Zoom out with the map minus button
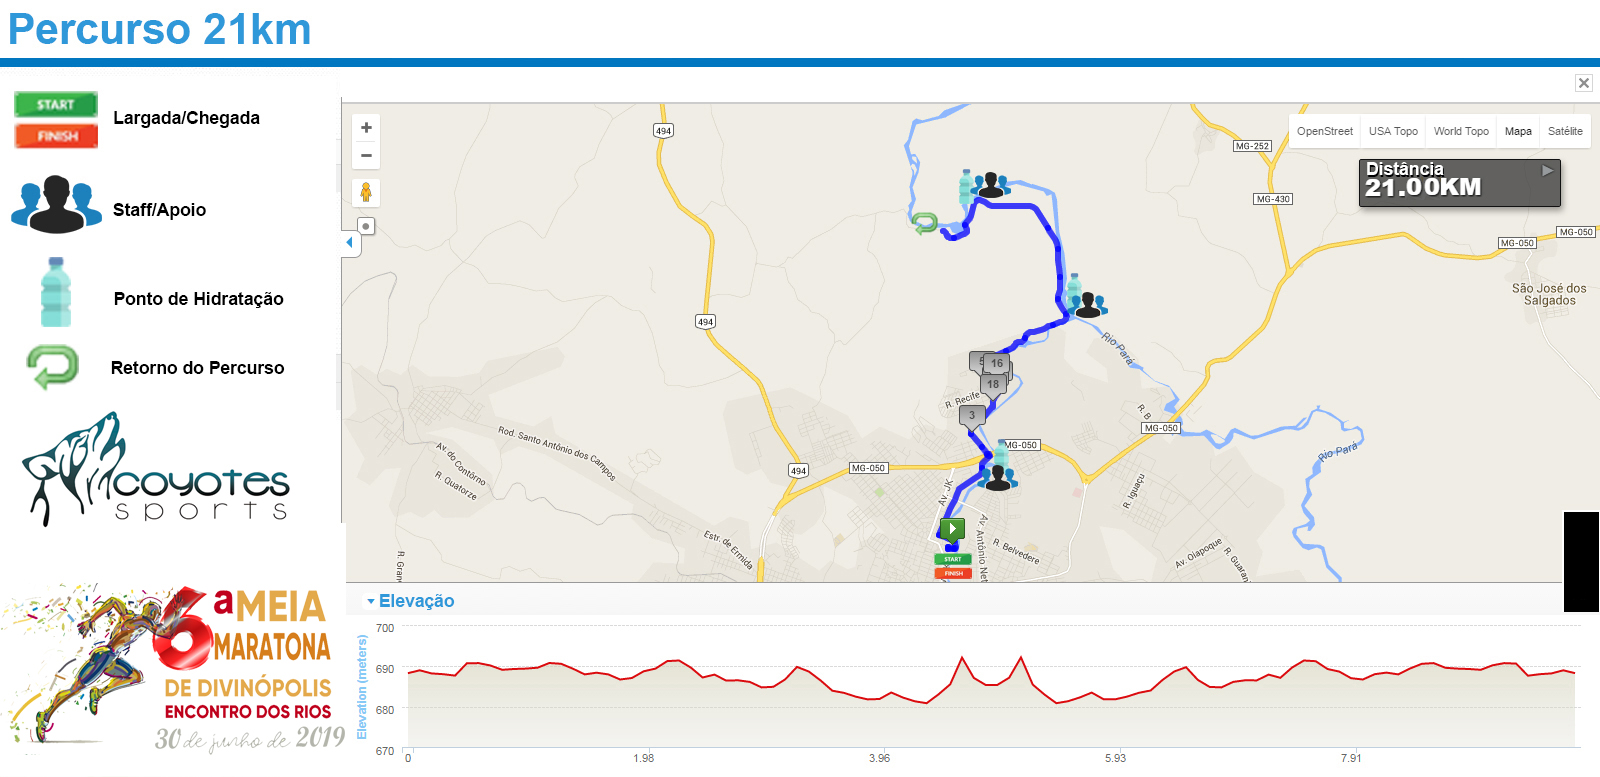Viewport: 1600px width, 777px height. pos(366,155)
